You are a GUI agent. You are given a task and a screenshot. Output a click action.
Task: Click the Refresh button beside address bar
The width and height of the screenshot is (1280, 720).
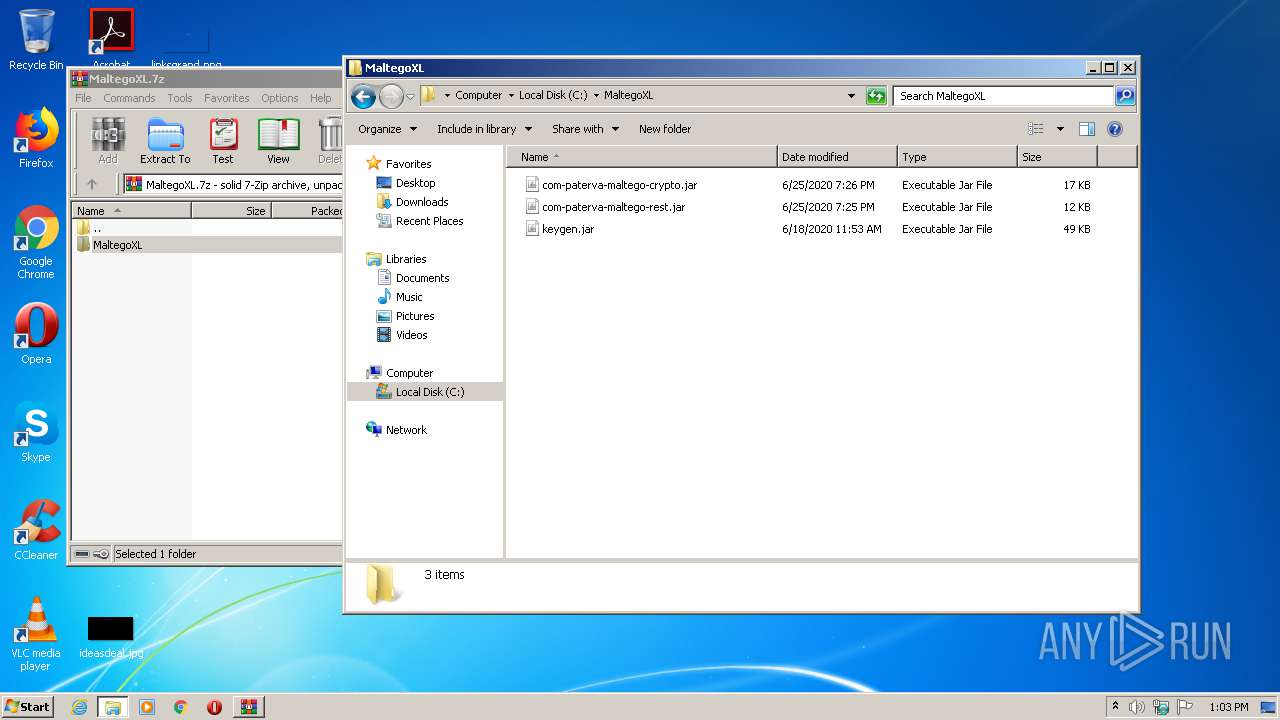[x=876, y=96]
